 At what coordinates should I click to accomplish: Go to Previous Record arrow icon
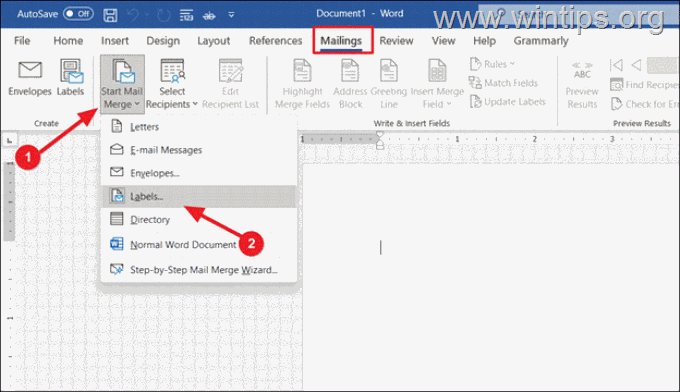[636, 65]
